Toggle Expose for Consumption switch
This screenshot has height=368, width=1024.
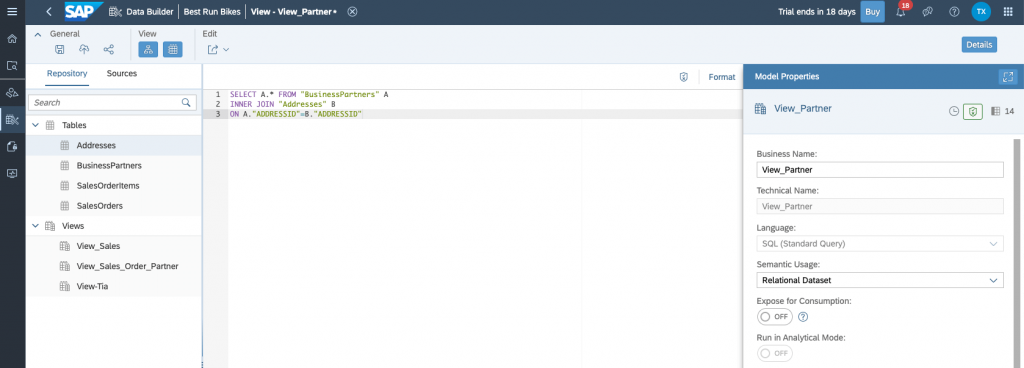pos(775,316)
